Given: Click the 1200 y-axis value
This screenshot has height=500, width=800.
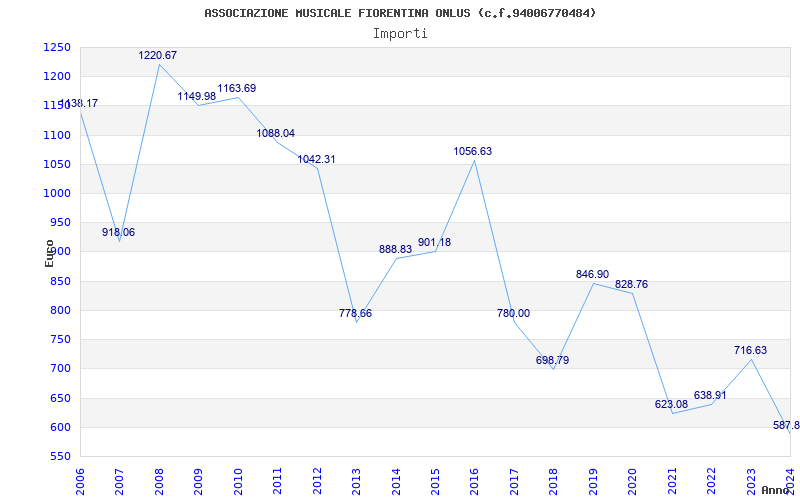Looking at the screenshot, I should pyautogui.click(x=57, y=77).
